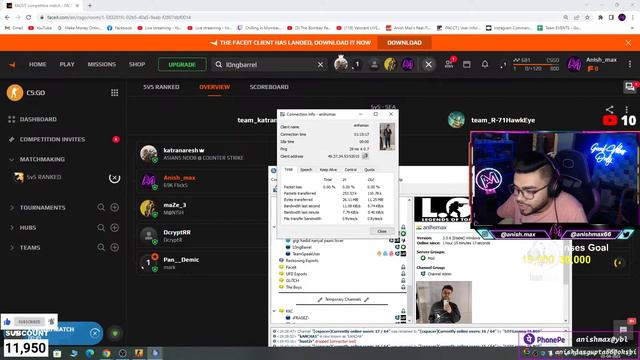Image resolution: width=640 pixels, height=360 pixels.
Task: Click Close button in Connection Info dialog
Action: (x=382, y=231)
